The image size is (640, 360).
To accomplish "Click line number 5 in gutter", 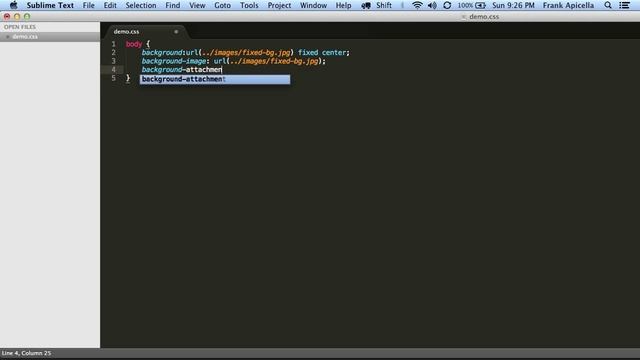I will click(113, 78).
